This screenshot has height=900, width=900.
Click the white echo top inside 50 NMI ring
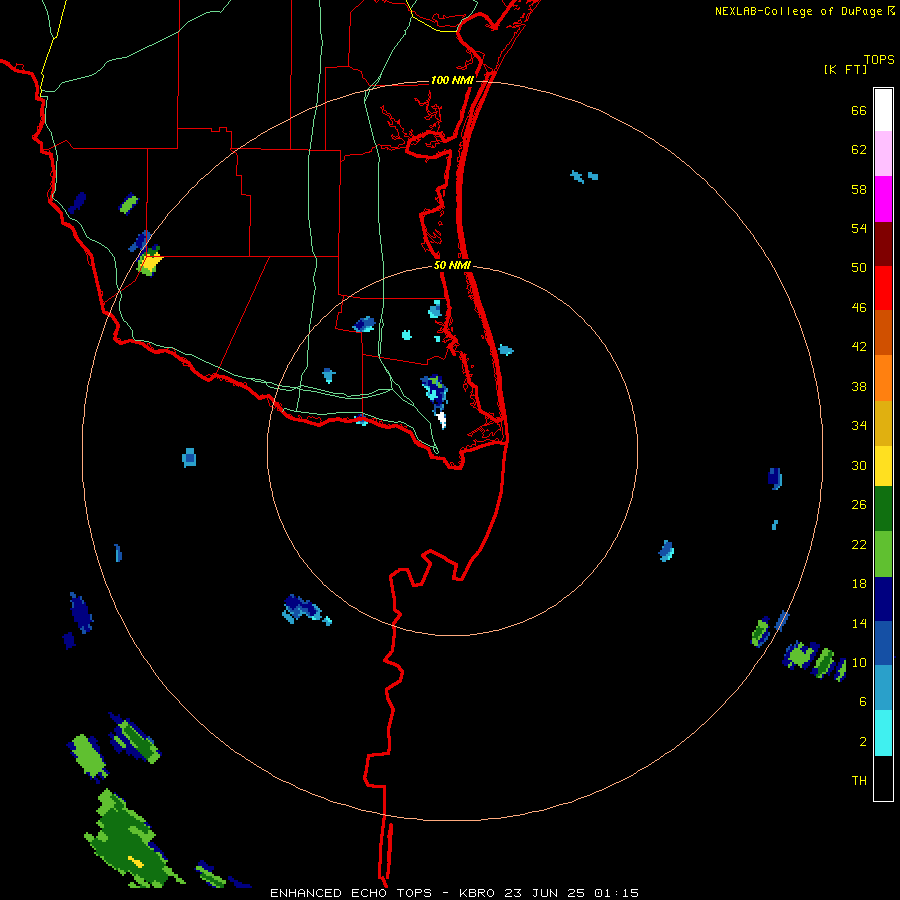[441, 419]
